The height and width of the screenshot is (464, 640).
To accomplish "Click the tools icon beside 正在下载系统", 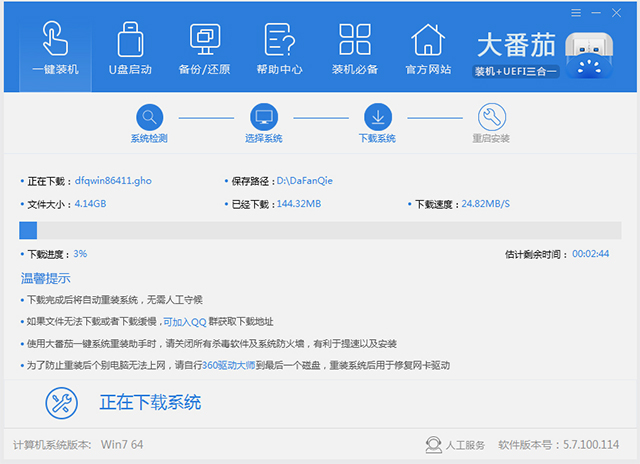I will coord(61,402).
